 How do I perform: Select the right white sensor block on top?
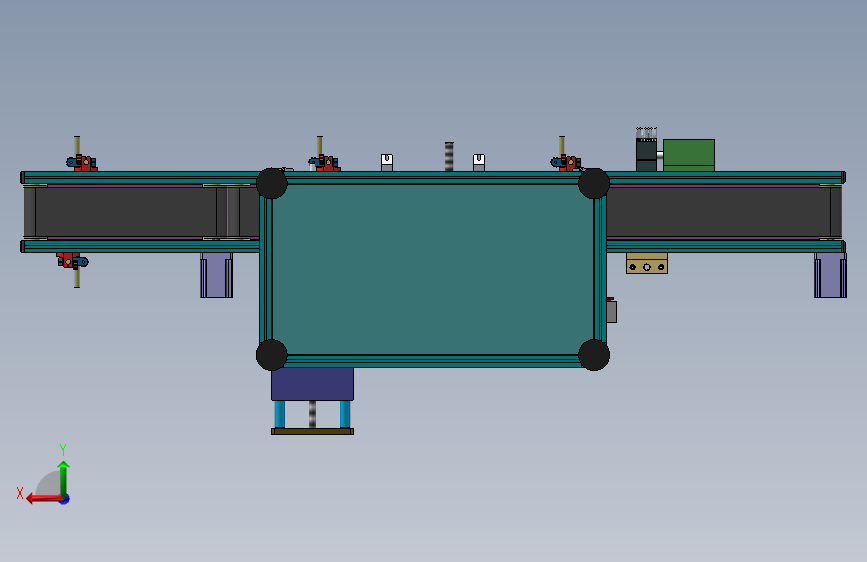click(479, 163)
